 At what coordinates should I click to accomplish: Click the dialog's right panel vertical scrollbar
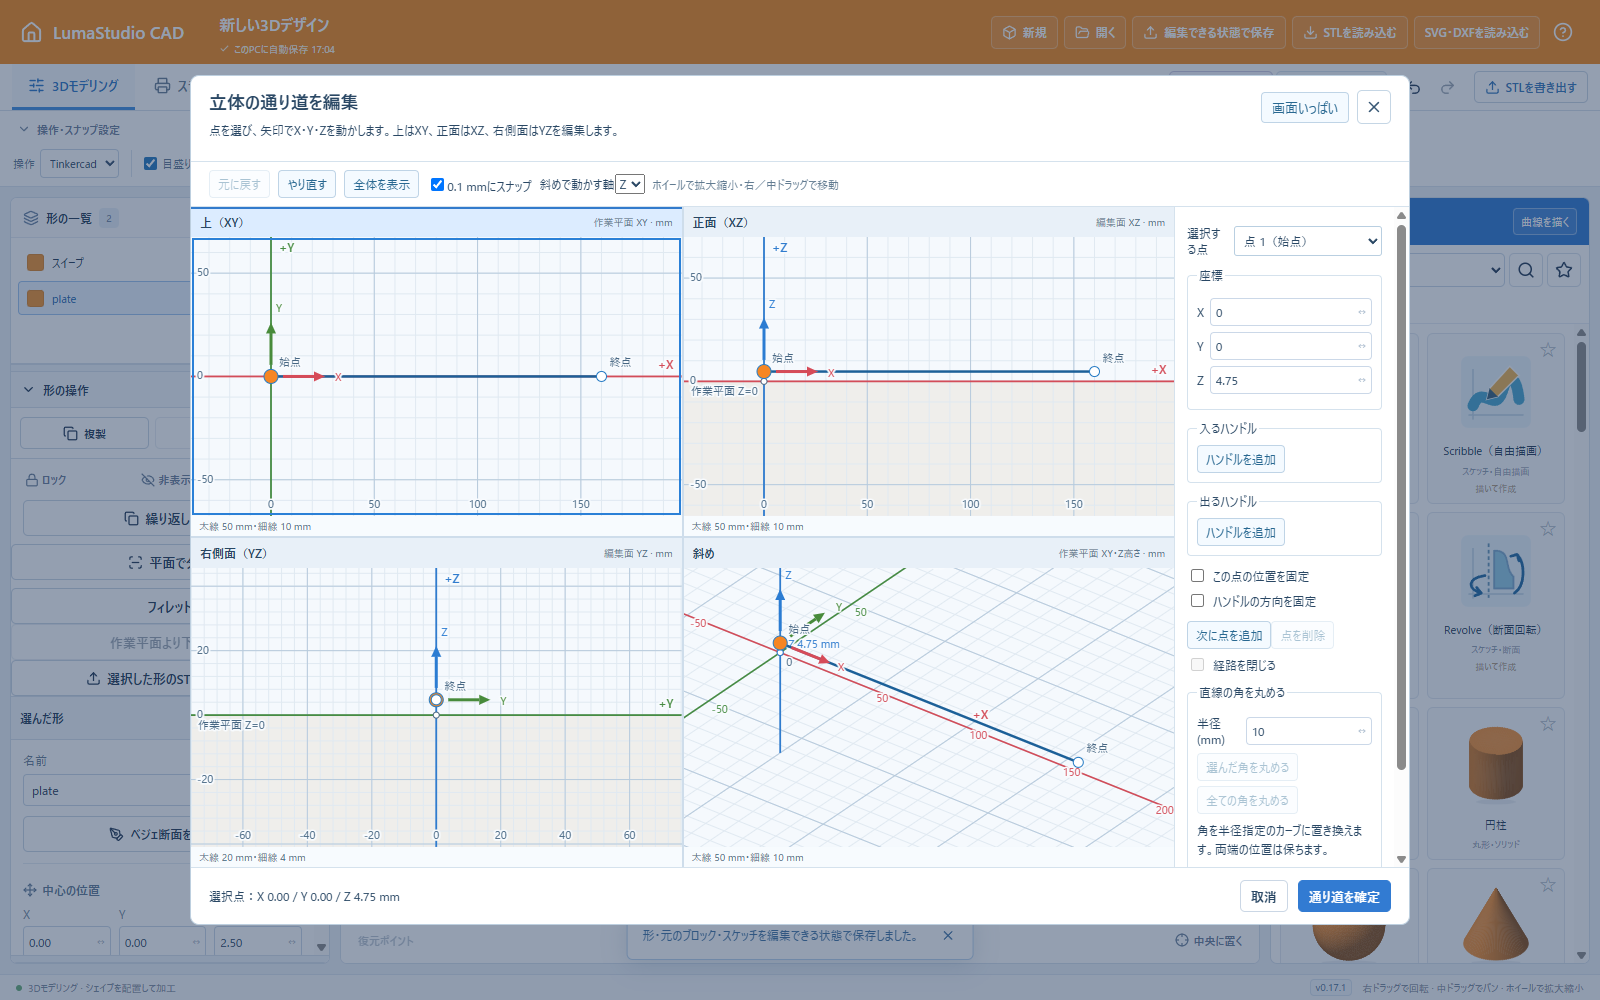tap(1401, 498)
